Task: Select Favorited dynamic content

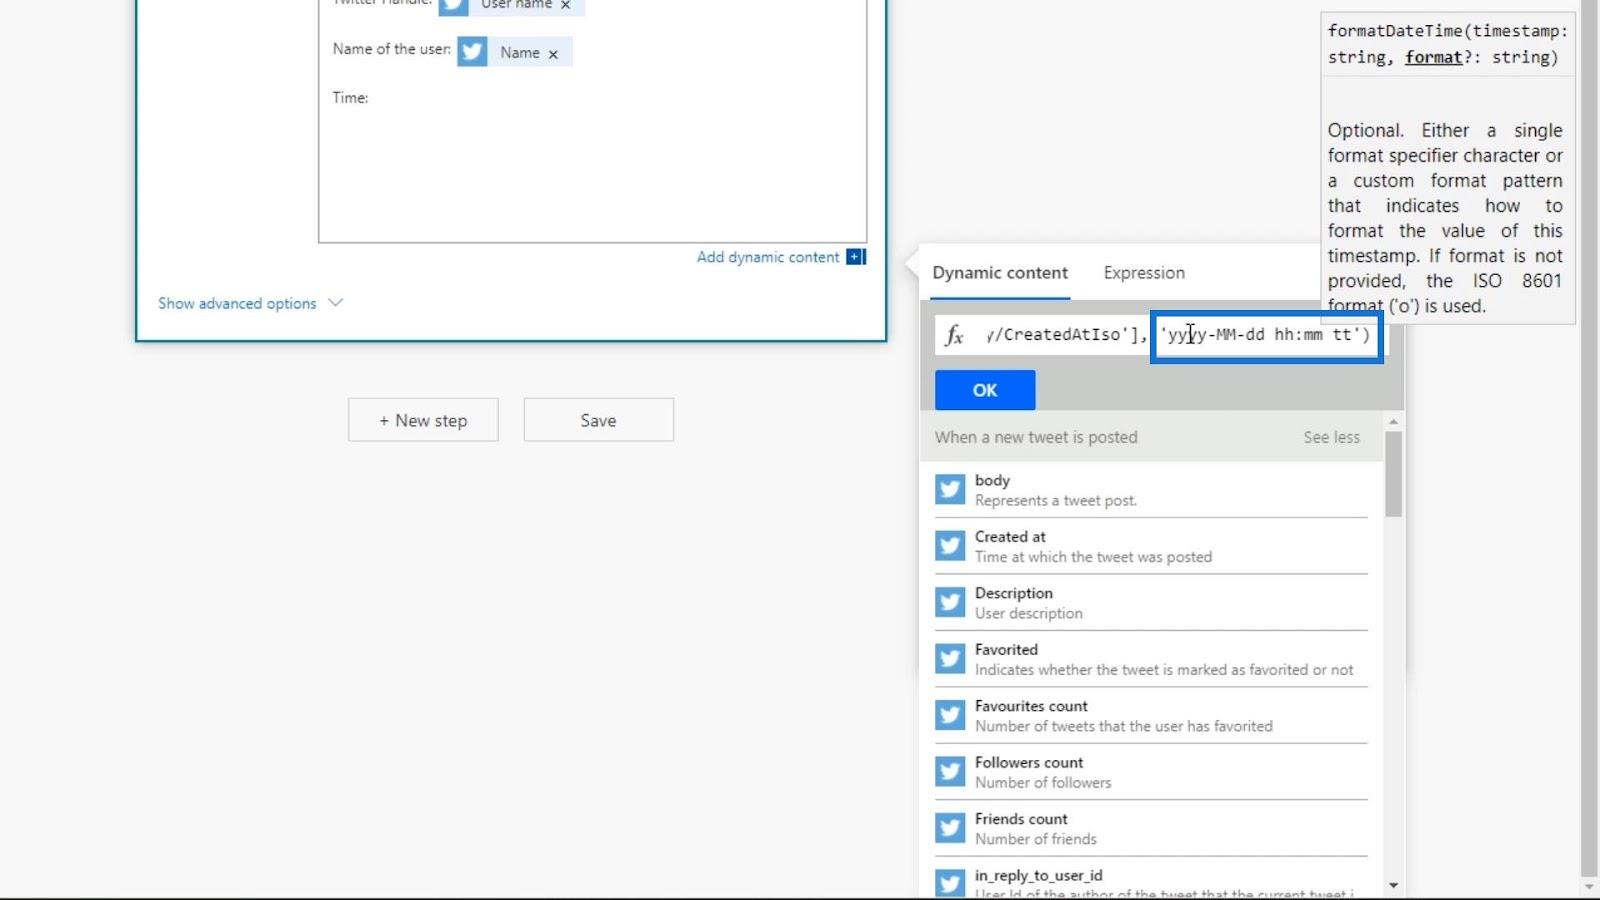Action: 1151,659
